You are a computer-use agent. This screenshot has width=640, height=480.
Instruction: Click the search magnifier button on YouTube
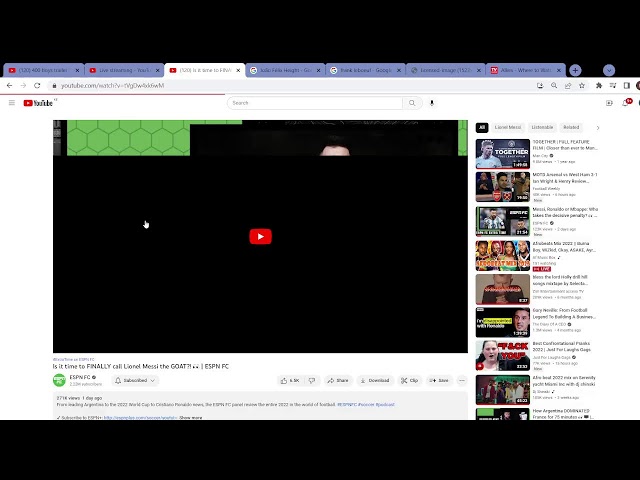pyautogui.click(x=412, y=103)
